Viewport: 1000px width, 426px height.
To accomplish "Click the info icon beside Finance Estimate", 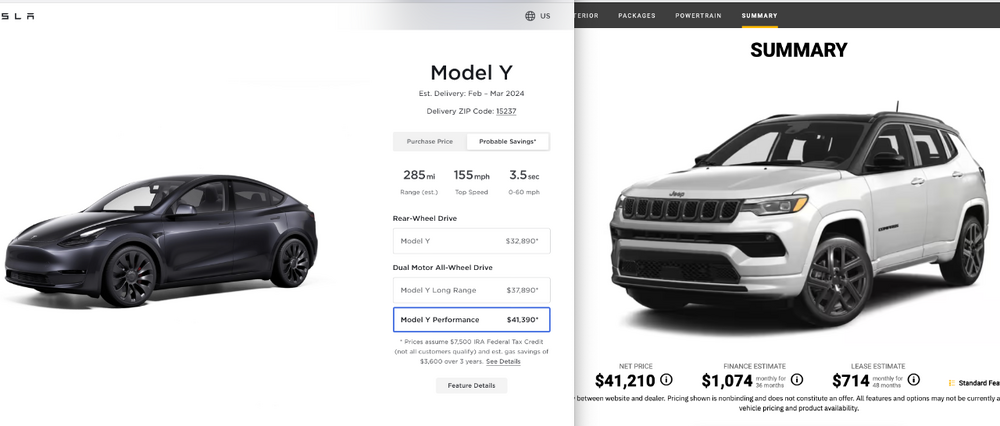I will click(x=797, y=380).
